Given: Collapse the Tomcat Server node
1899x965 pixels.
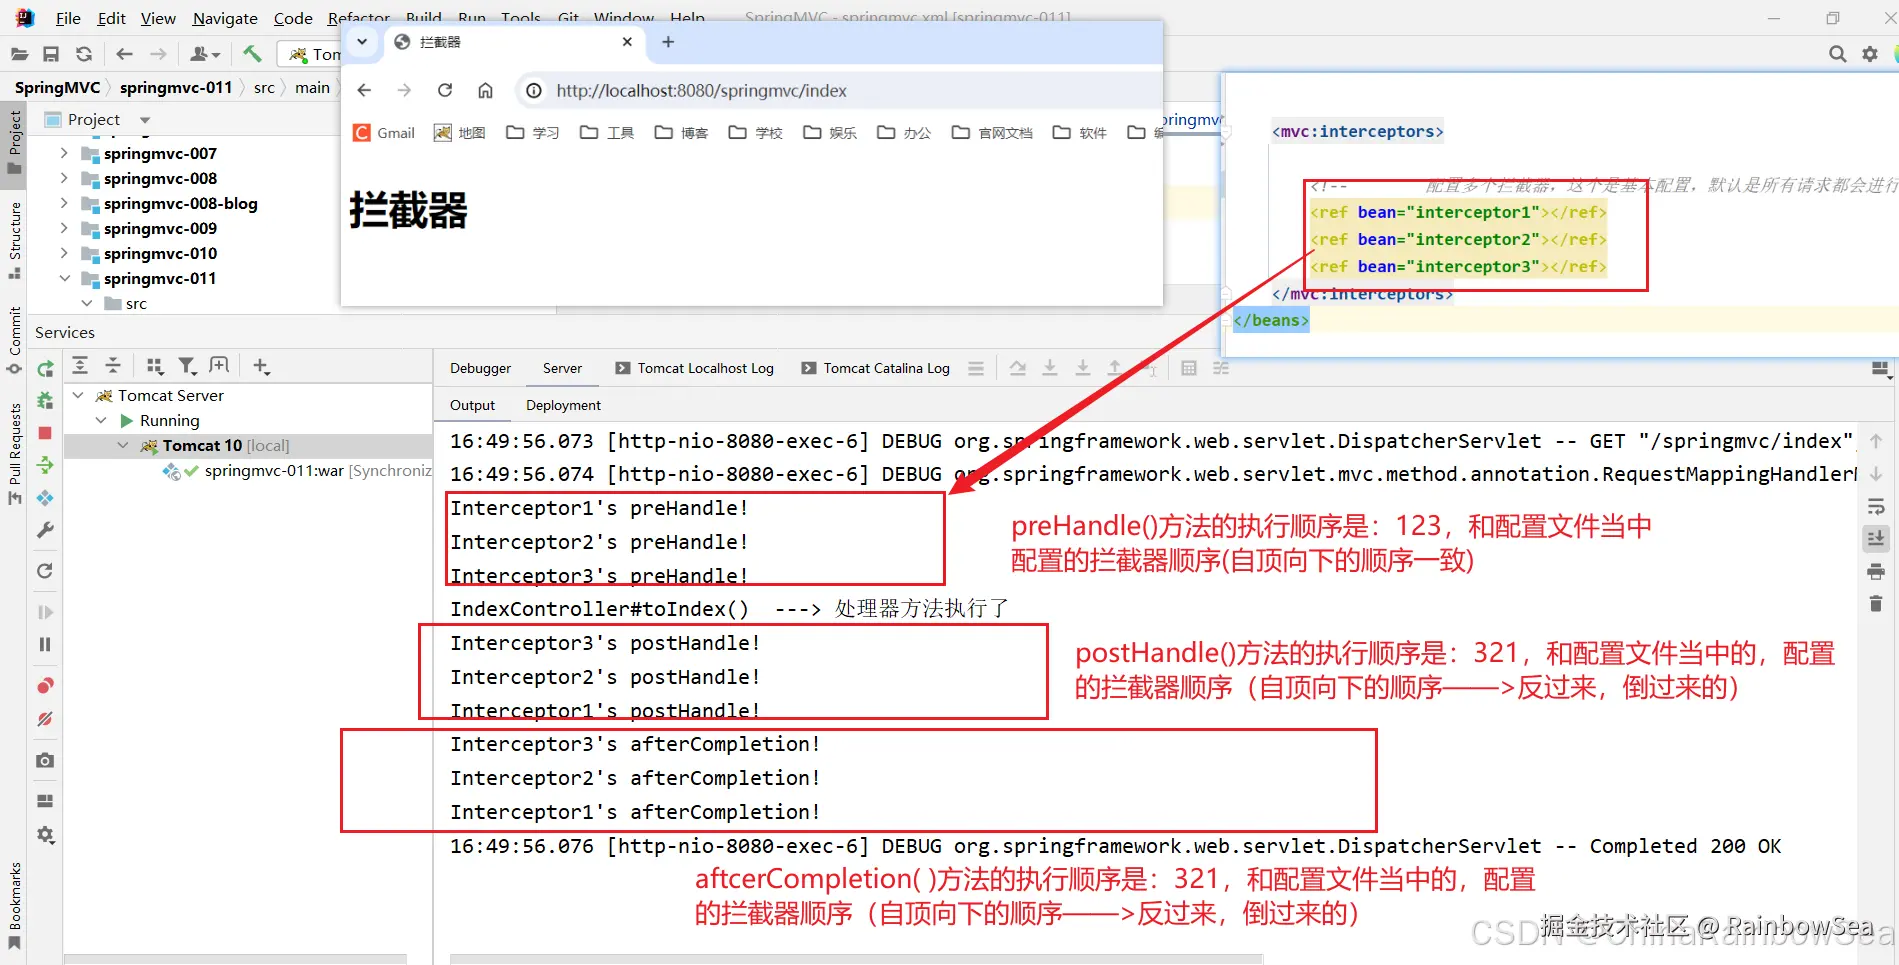Looking at the screenshot, I should coord(78,395).
